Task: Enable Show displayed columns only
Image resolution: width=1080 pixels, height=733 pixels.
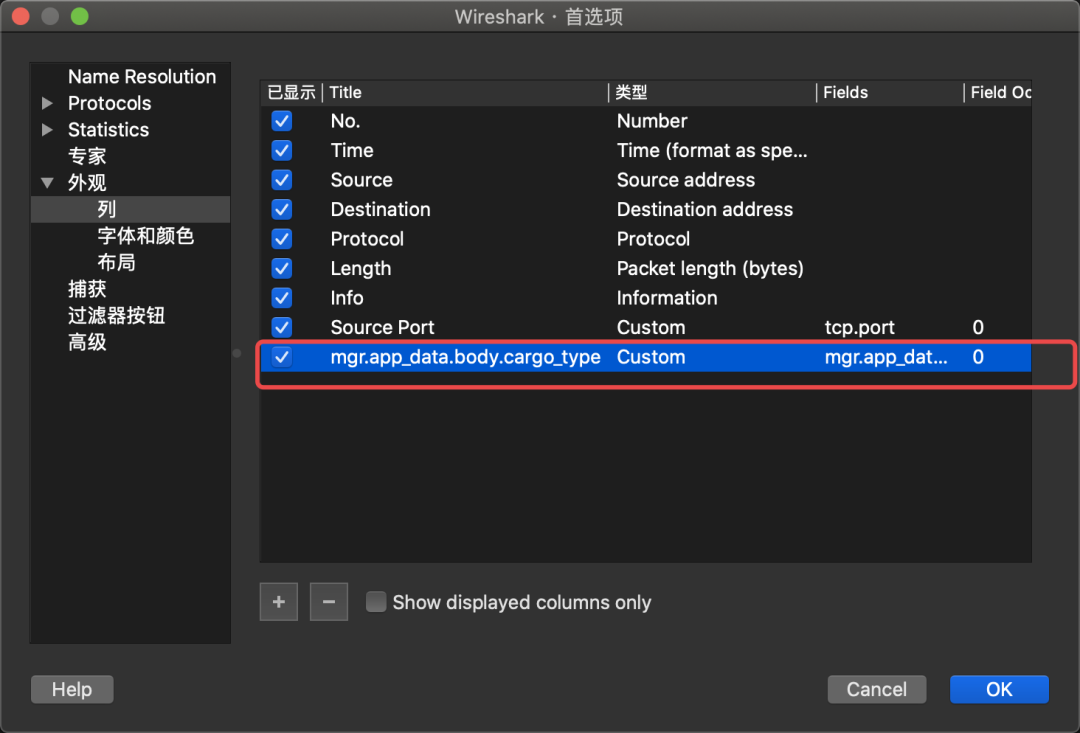Action: (x=376, y=602)
